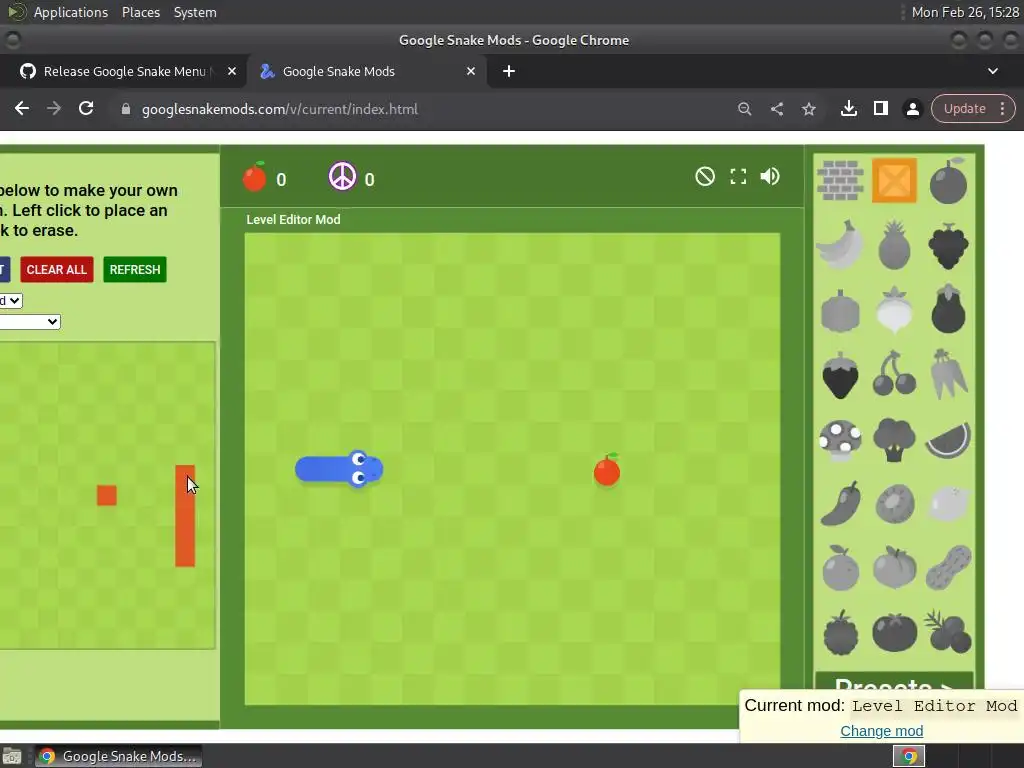Reload the current page
The image size is (1024, 768).
click(86, 109)
